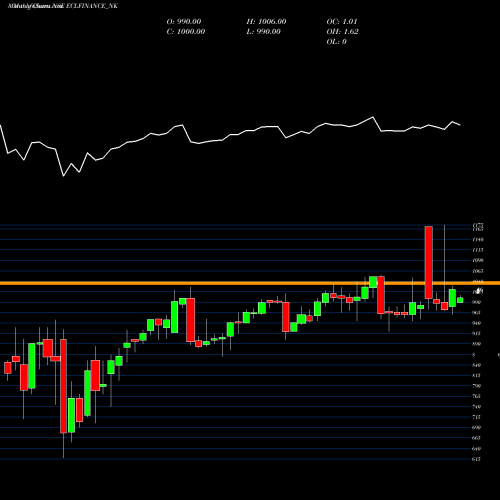The width and height of the screenshot is (500, 500).
Task: Click the 940 price axis label
Action: 477,323
